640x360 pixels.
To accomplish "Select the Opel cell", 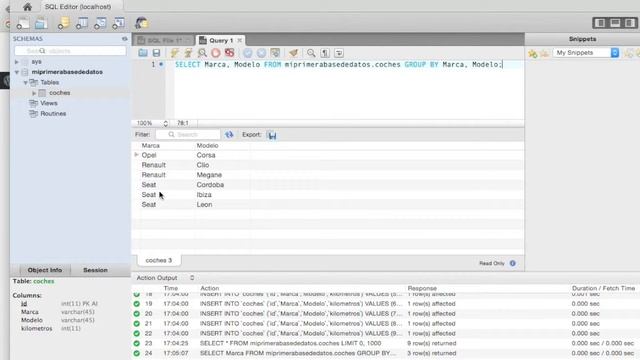I will coord(149,155).
